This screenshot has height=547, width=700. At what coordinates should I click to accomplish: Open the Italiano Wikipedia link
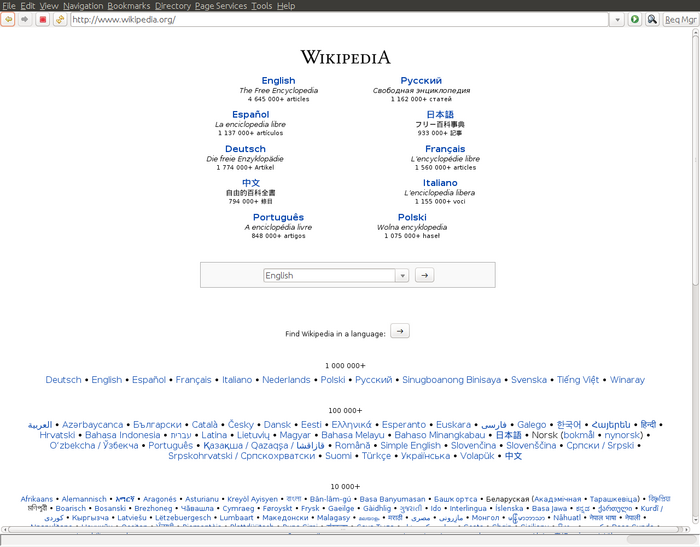(x=440, y=183)
